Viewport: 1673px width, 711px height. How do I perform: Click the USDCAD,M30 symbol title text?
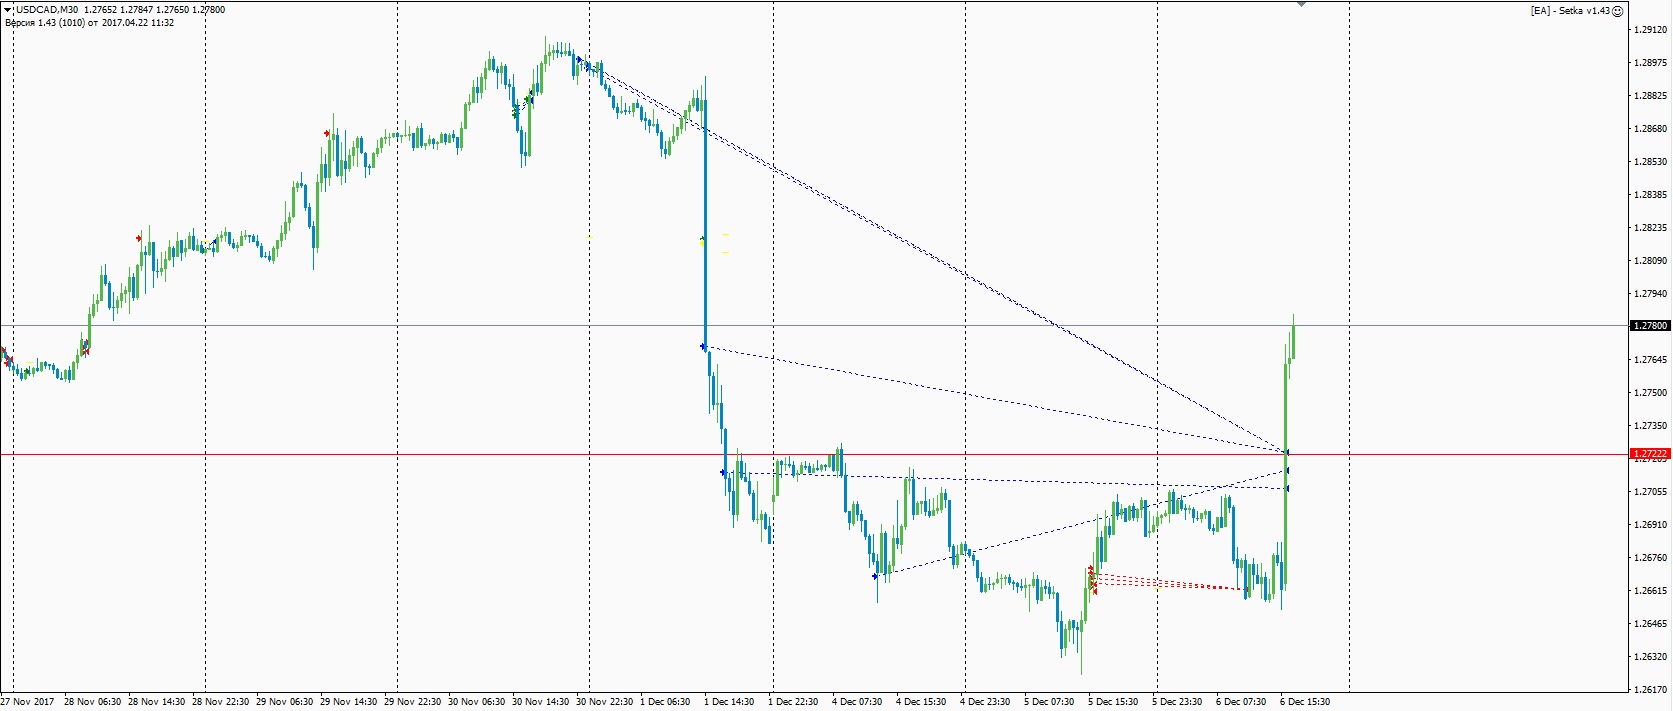(46, 10)
